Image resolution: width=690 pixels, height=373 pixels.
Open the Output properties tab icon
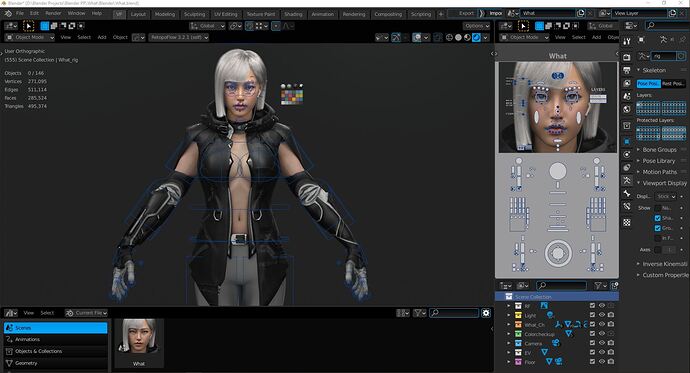pyautogui.click(x=627, y=70)
